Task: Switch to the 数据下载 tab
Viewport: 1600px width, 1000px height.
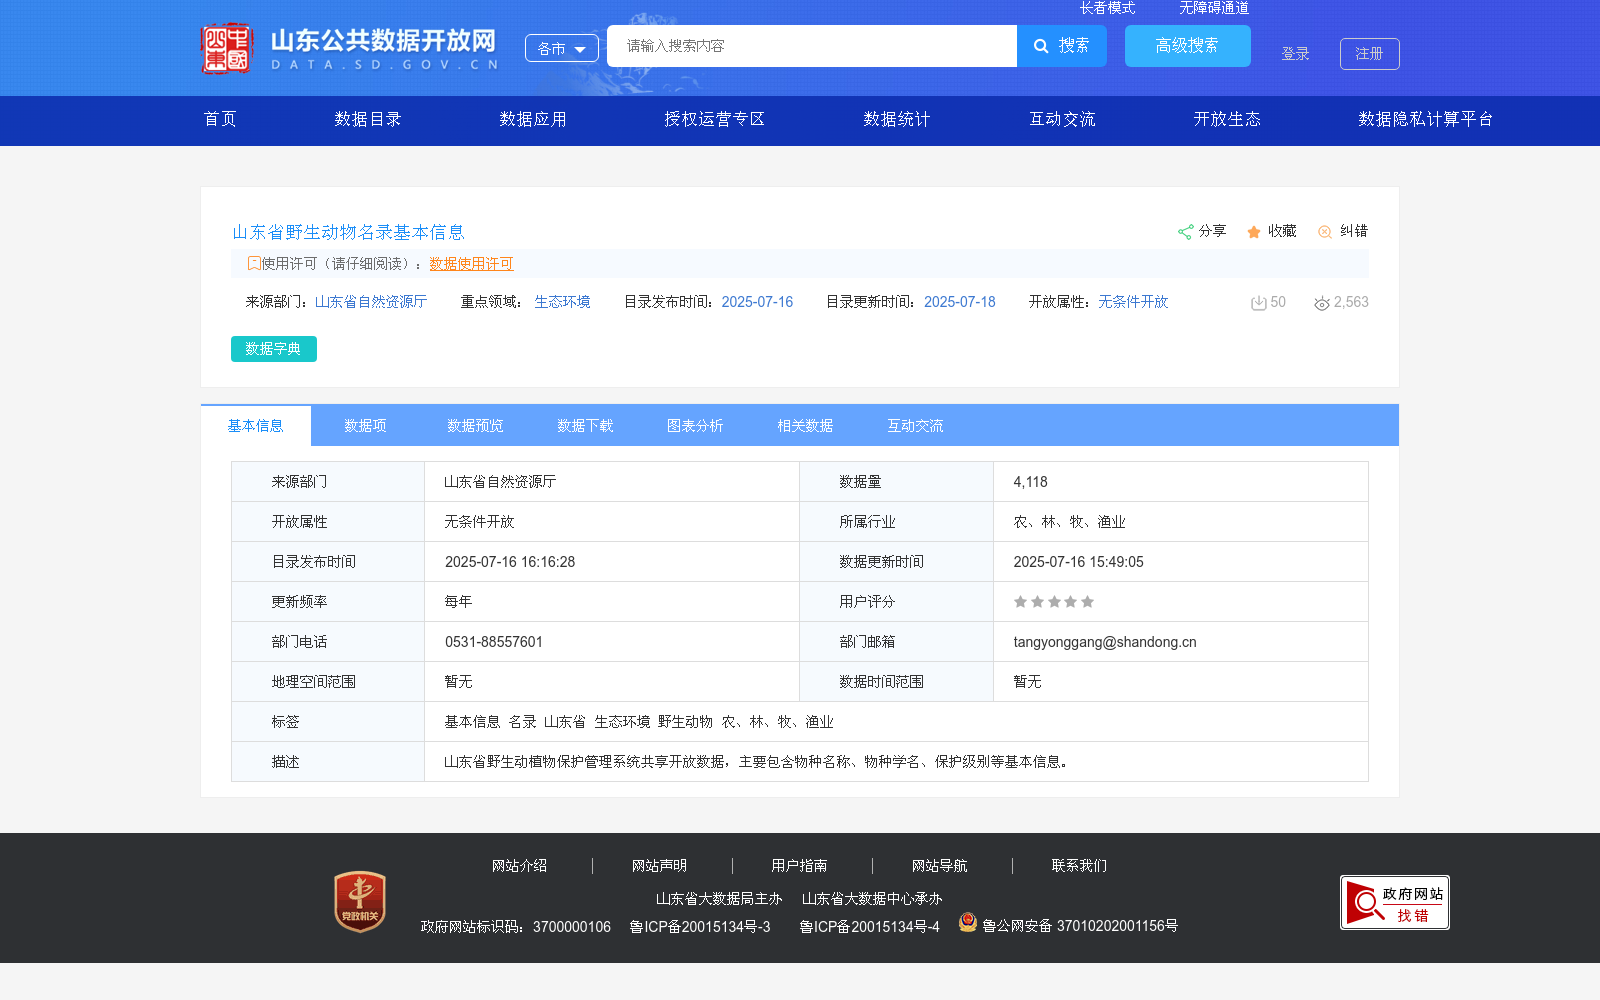Action: coord(586,426)
